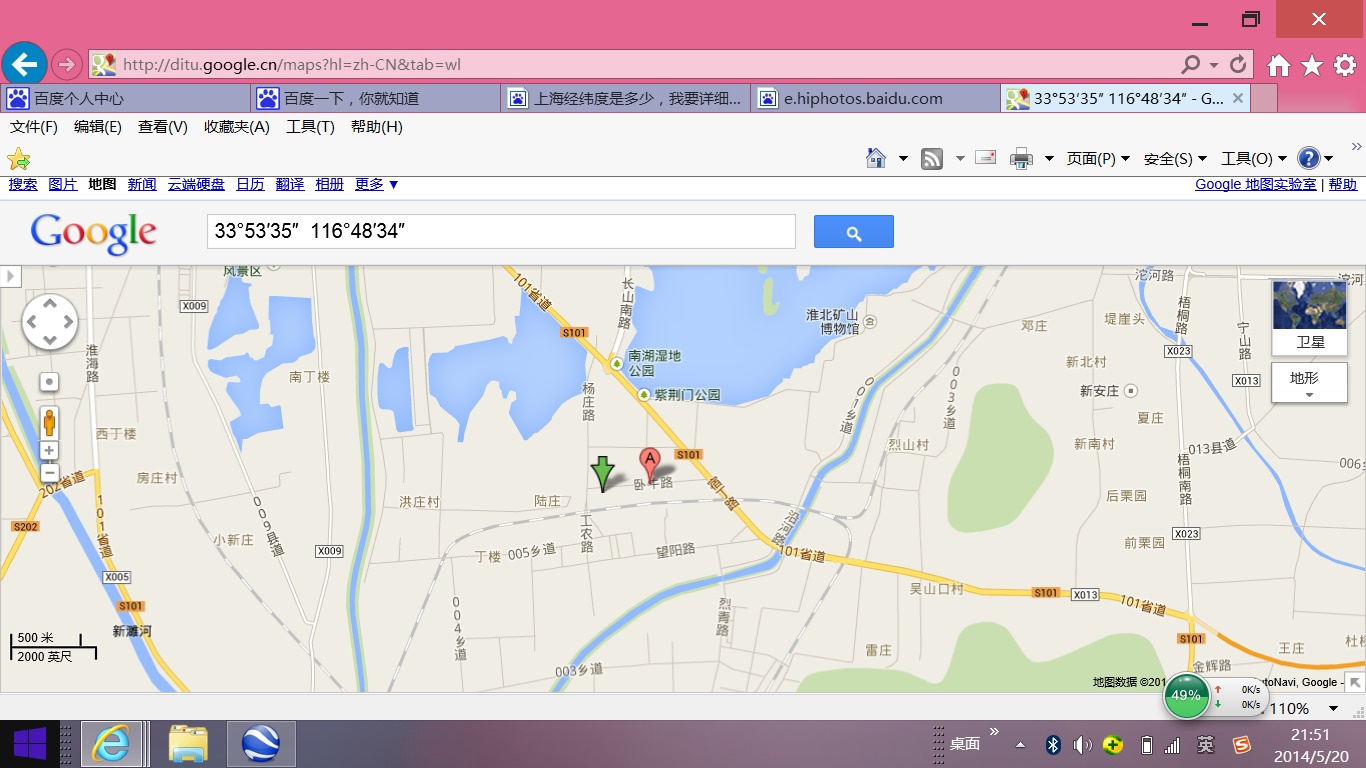Click the RSS feeds icon
The width and height of the screenshot is (1366, 768).
(932, 158)
